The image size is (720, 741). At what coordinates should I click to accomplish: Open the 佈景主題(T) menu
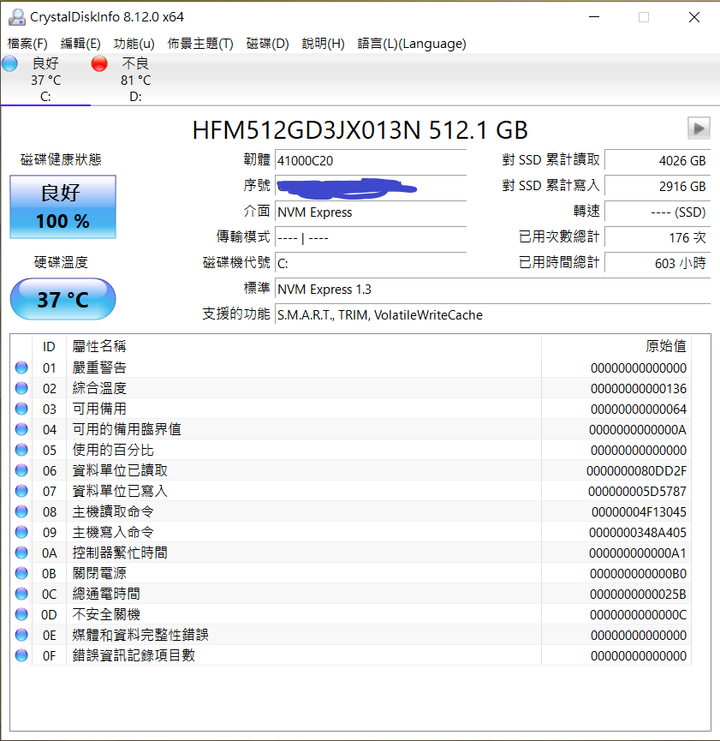[x=200, y=43]
